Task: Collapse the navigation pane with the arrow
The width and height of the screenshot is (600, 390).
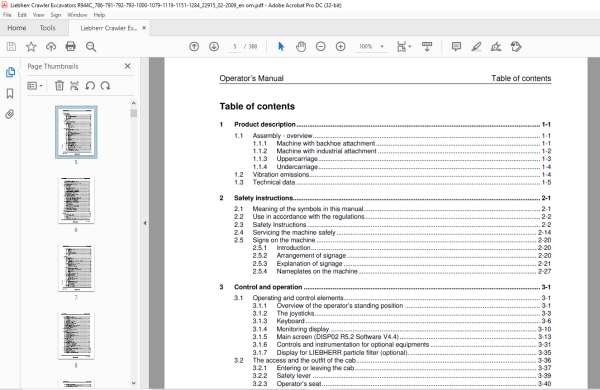Action: (x=145, y=223)
